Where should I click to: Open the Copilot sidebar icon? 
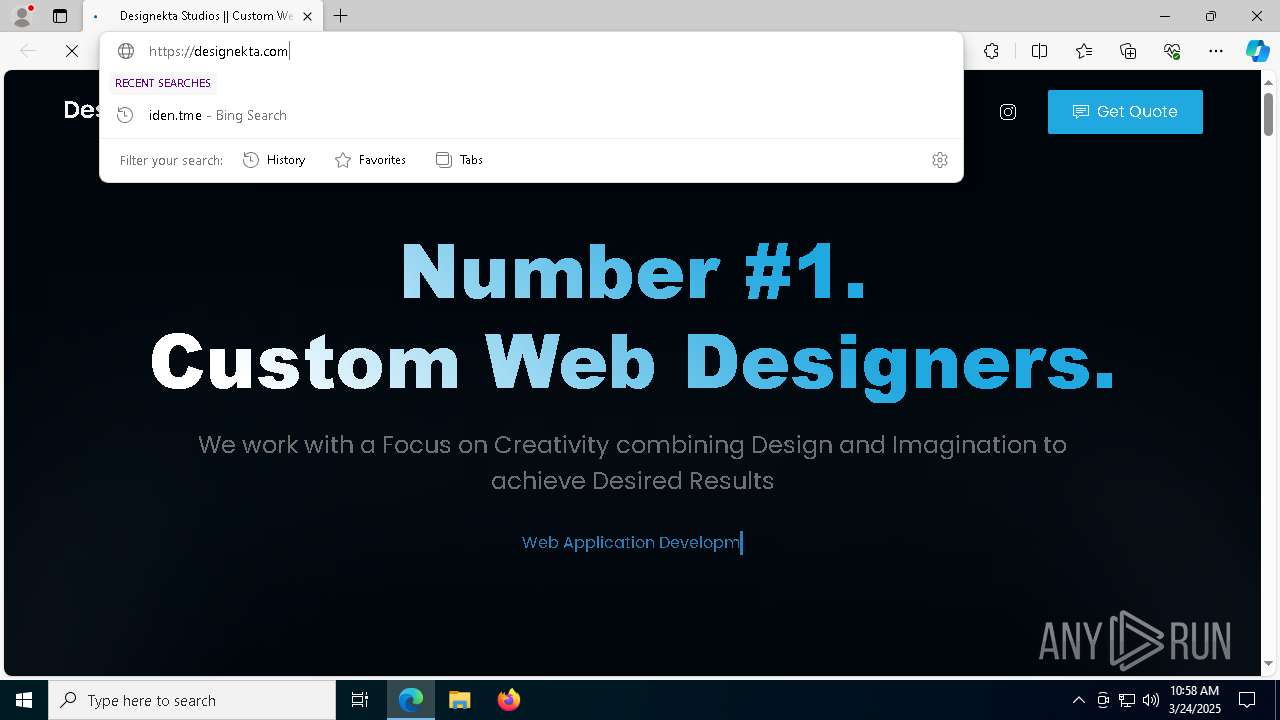(x=1257, y=51)
